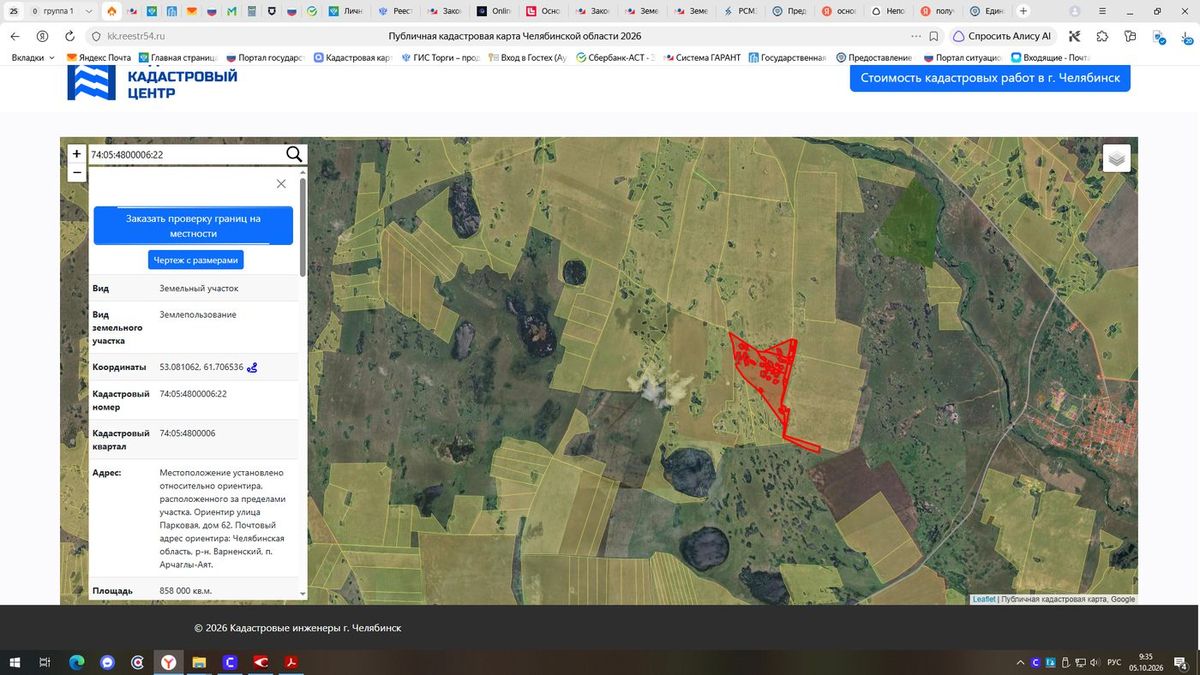Open the Система ГАРАНТ bookmark
Viewport: 1200px width, 675px height.
tap(701, 58)
